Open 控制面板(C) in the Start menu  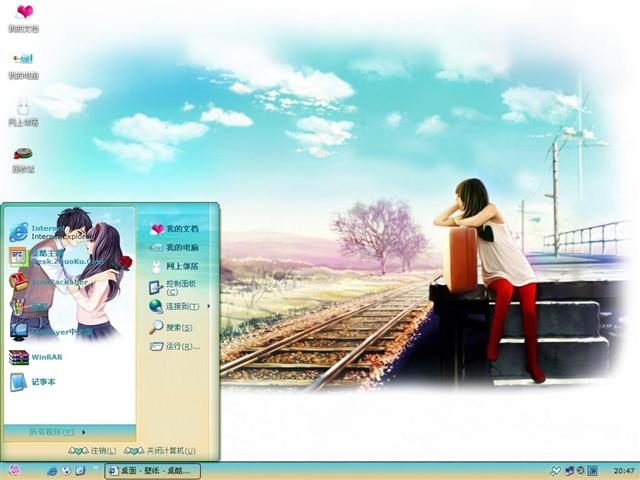pyautogui.click(x=173, y=287)
